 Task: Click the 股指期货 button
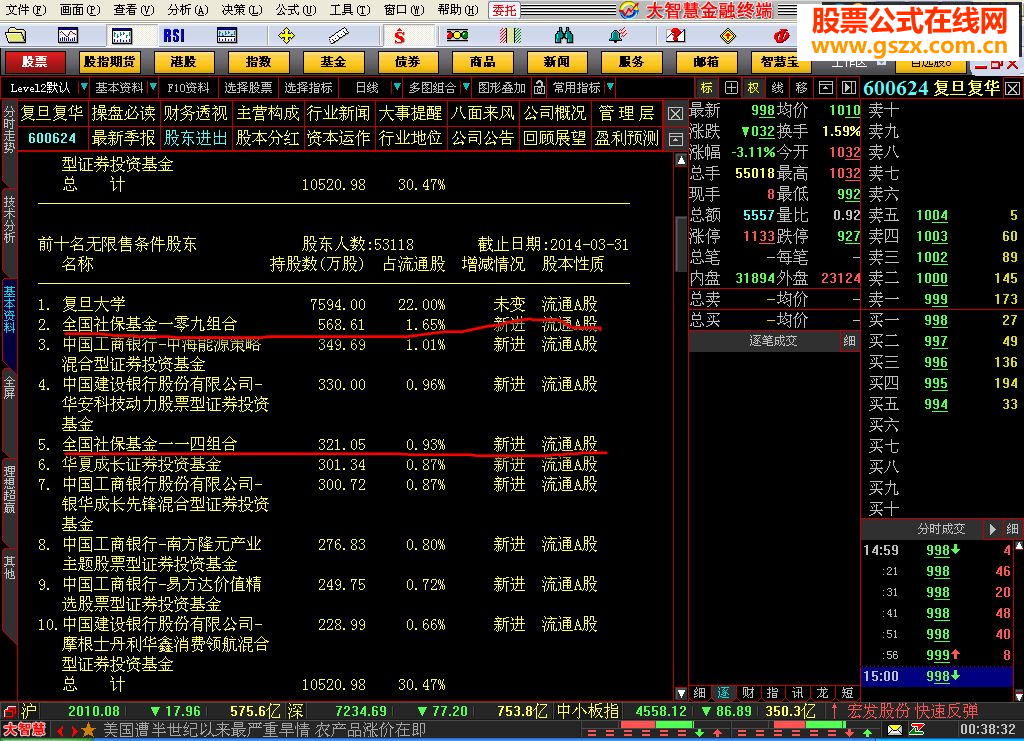(x=109, y=61)
